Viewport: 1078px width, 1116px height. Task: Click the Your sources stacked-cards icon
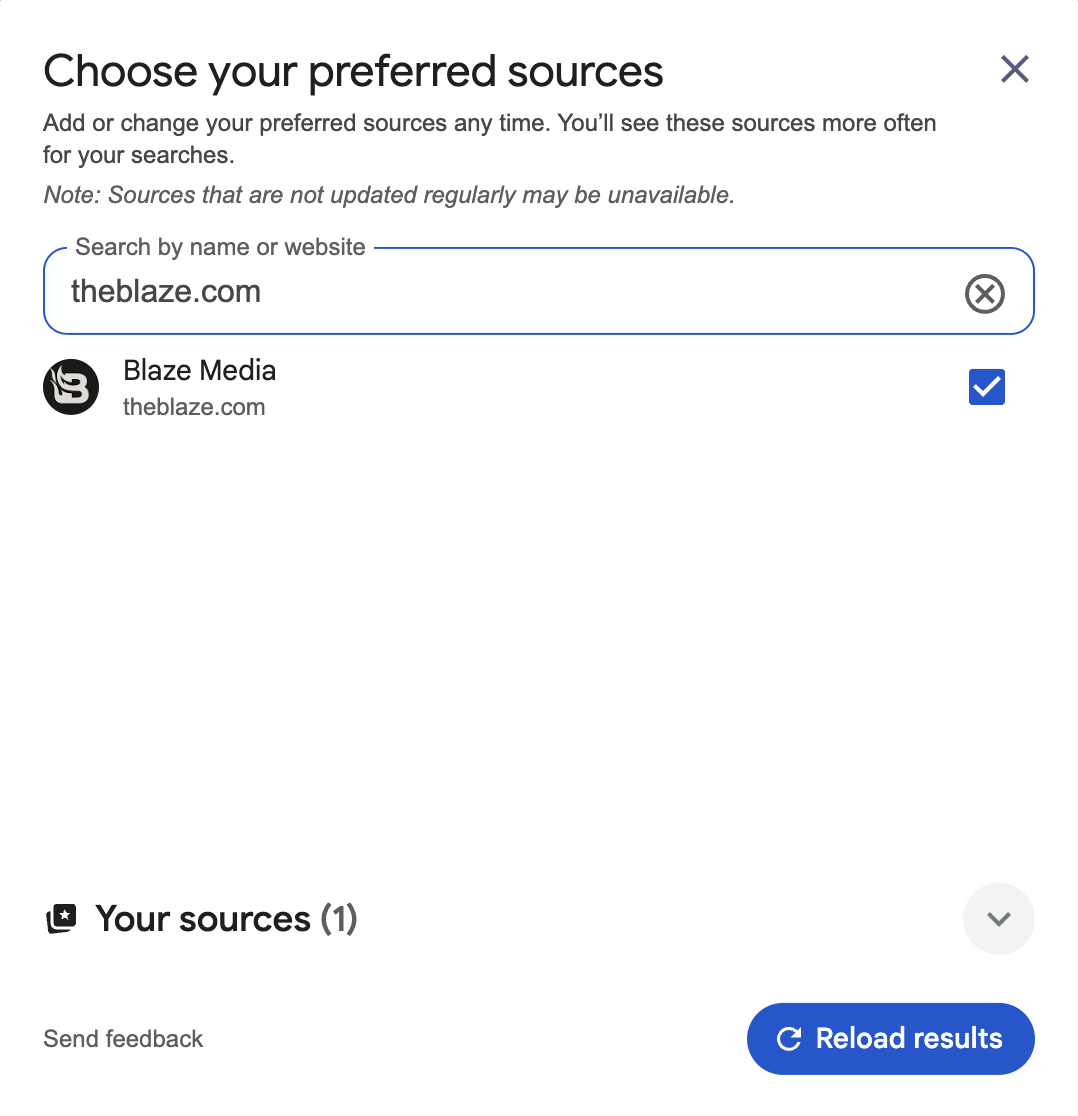click(x=62, y=918)
